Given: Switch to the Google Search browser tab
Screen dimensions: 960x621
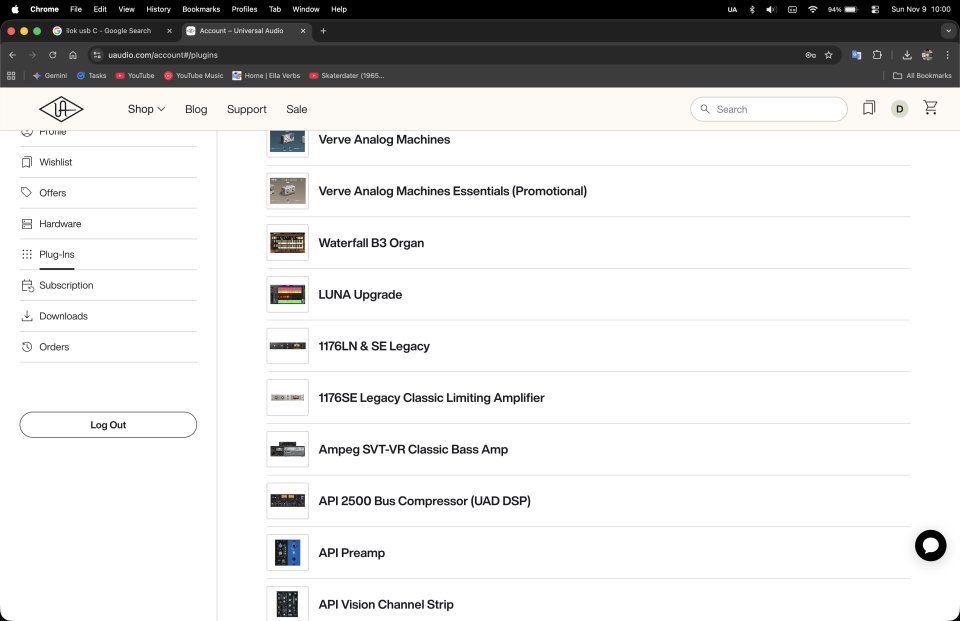Looking at the screenshot, I should (105, 30).
